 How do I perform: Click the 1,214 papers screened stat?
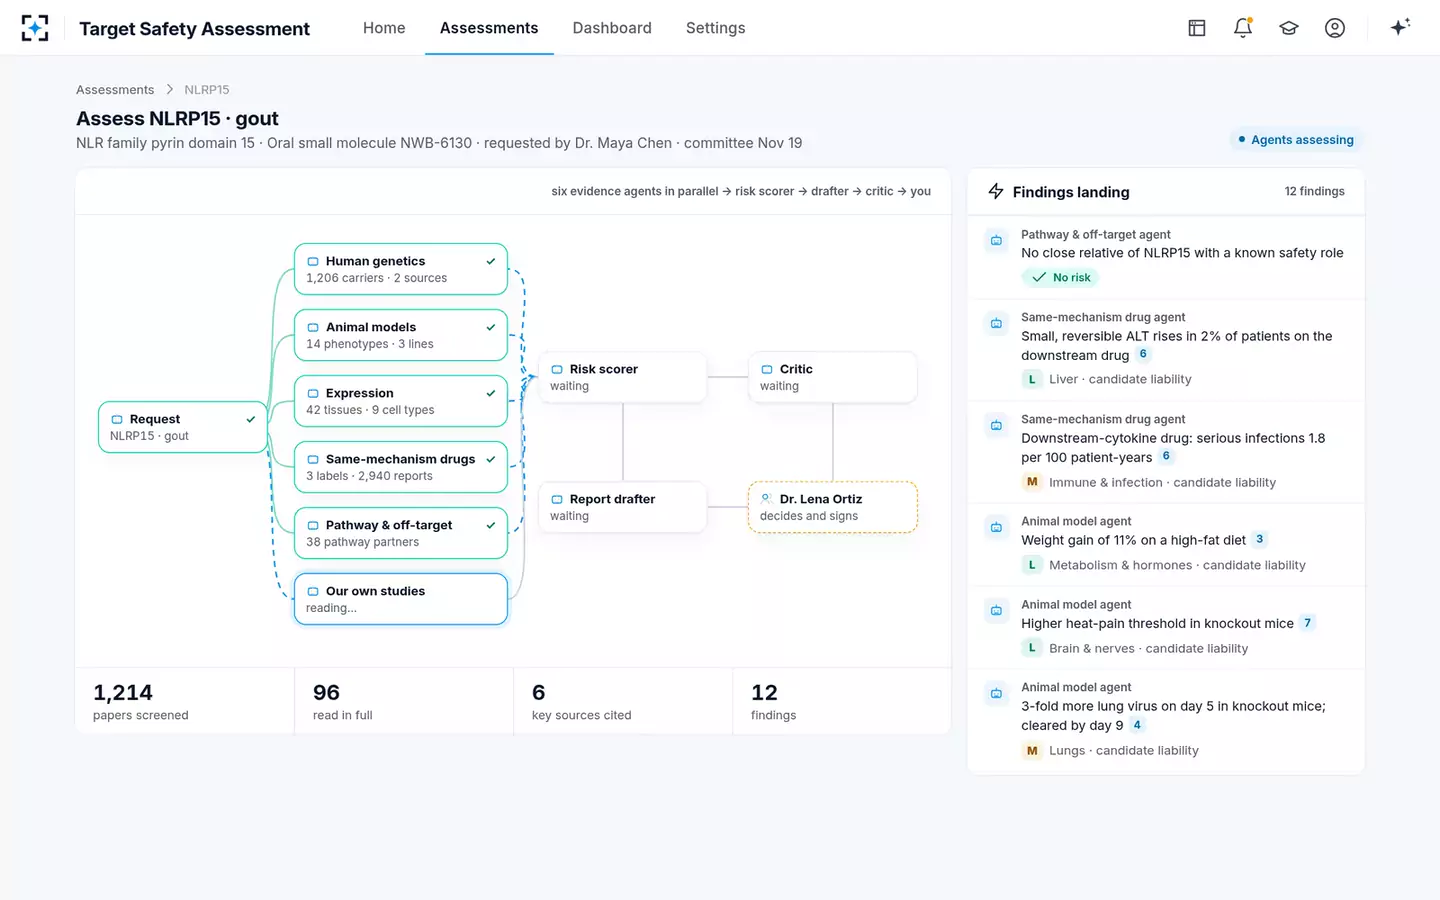tap(185, 701)
